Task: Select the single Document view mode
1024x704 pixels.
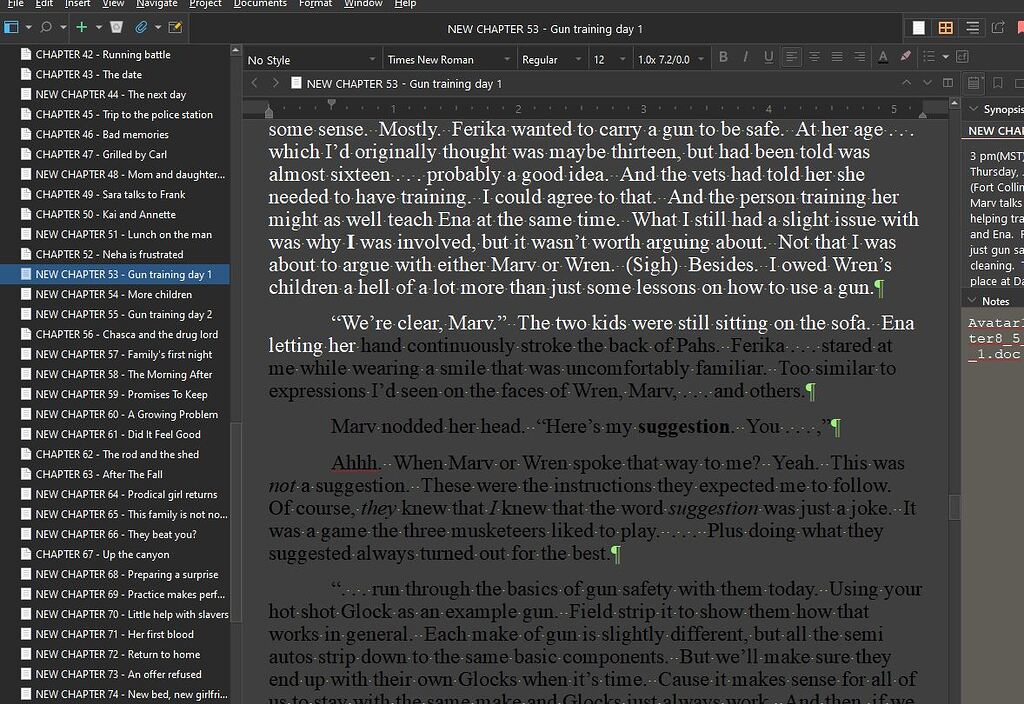Action: click(x=919, y=27)
